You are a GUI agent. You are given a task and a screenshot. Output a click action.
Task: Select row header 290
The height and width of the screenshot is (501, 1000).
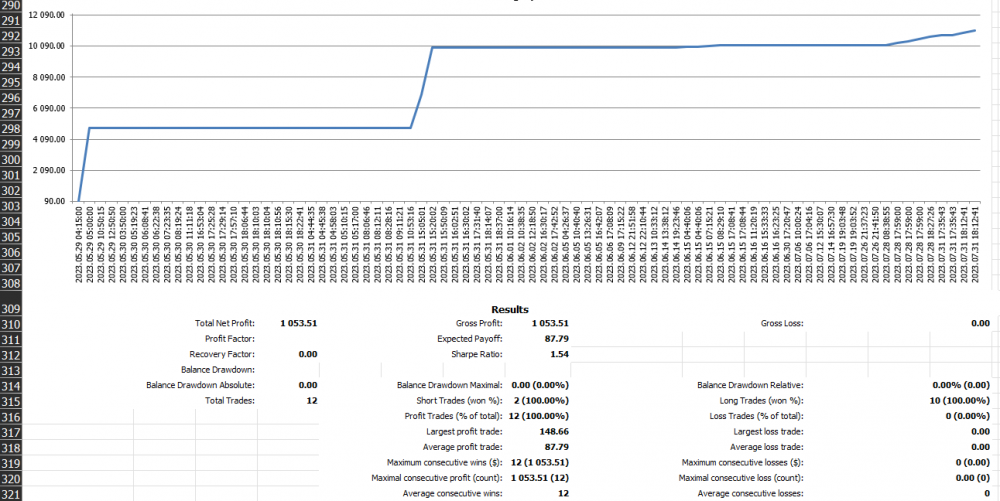14,5
